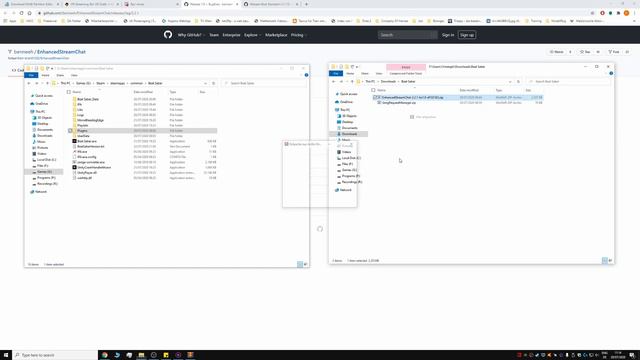Select the Beat Saber.exe application

(x=87, y=141)
